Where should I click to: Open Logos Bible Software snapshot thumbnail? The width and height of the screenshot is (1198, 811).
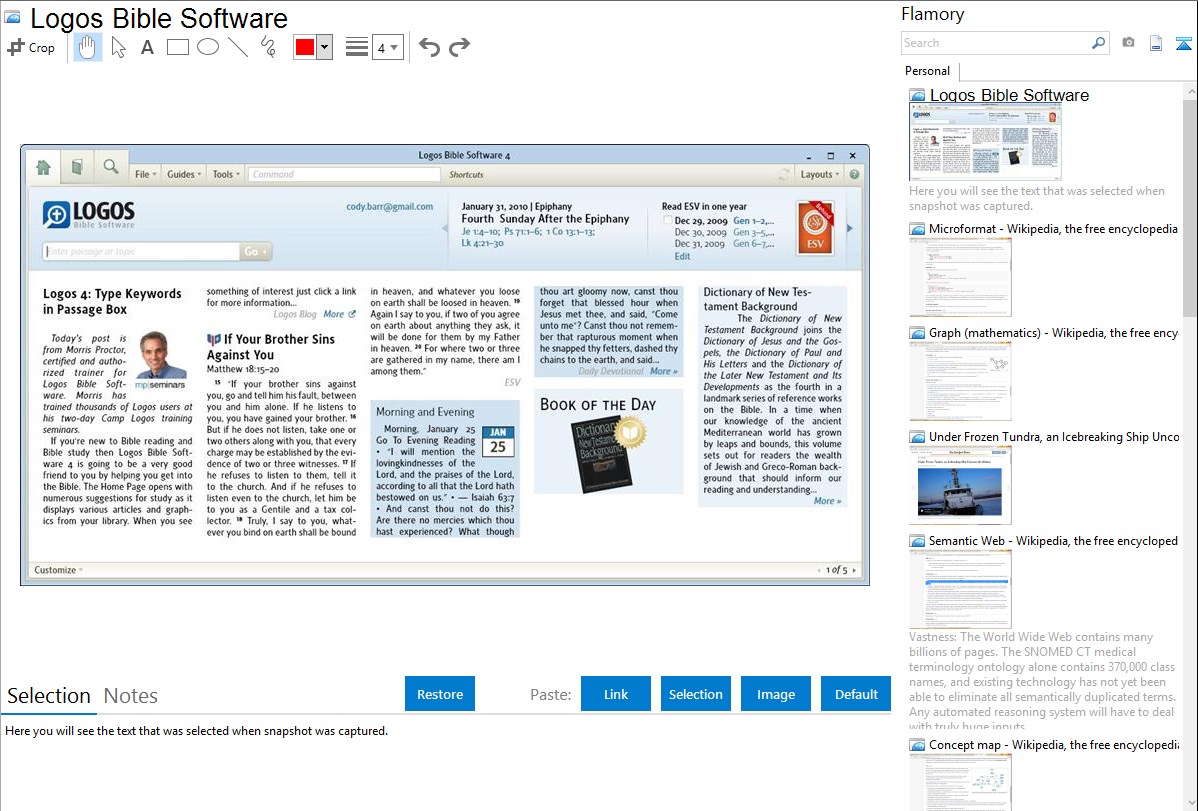pos(985,142)
